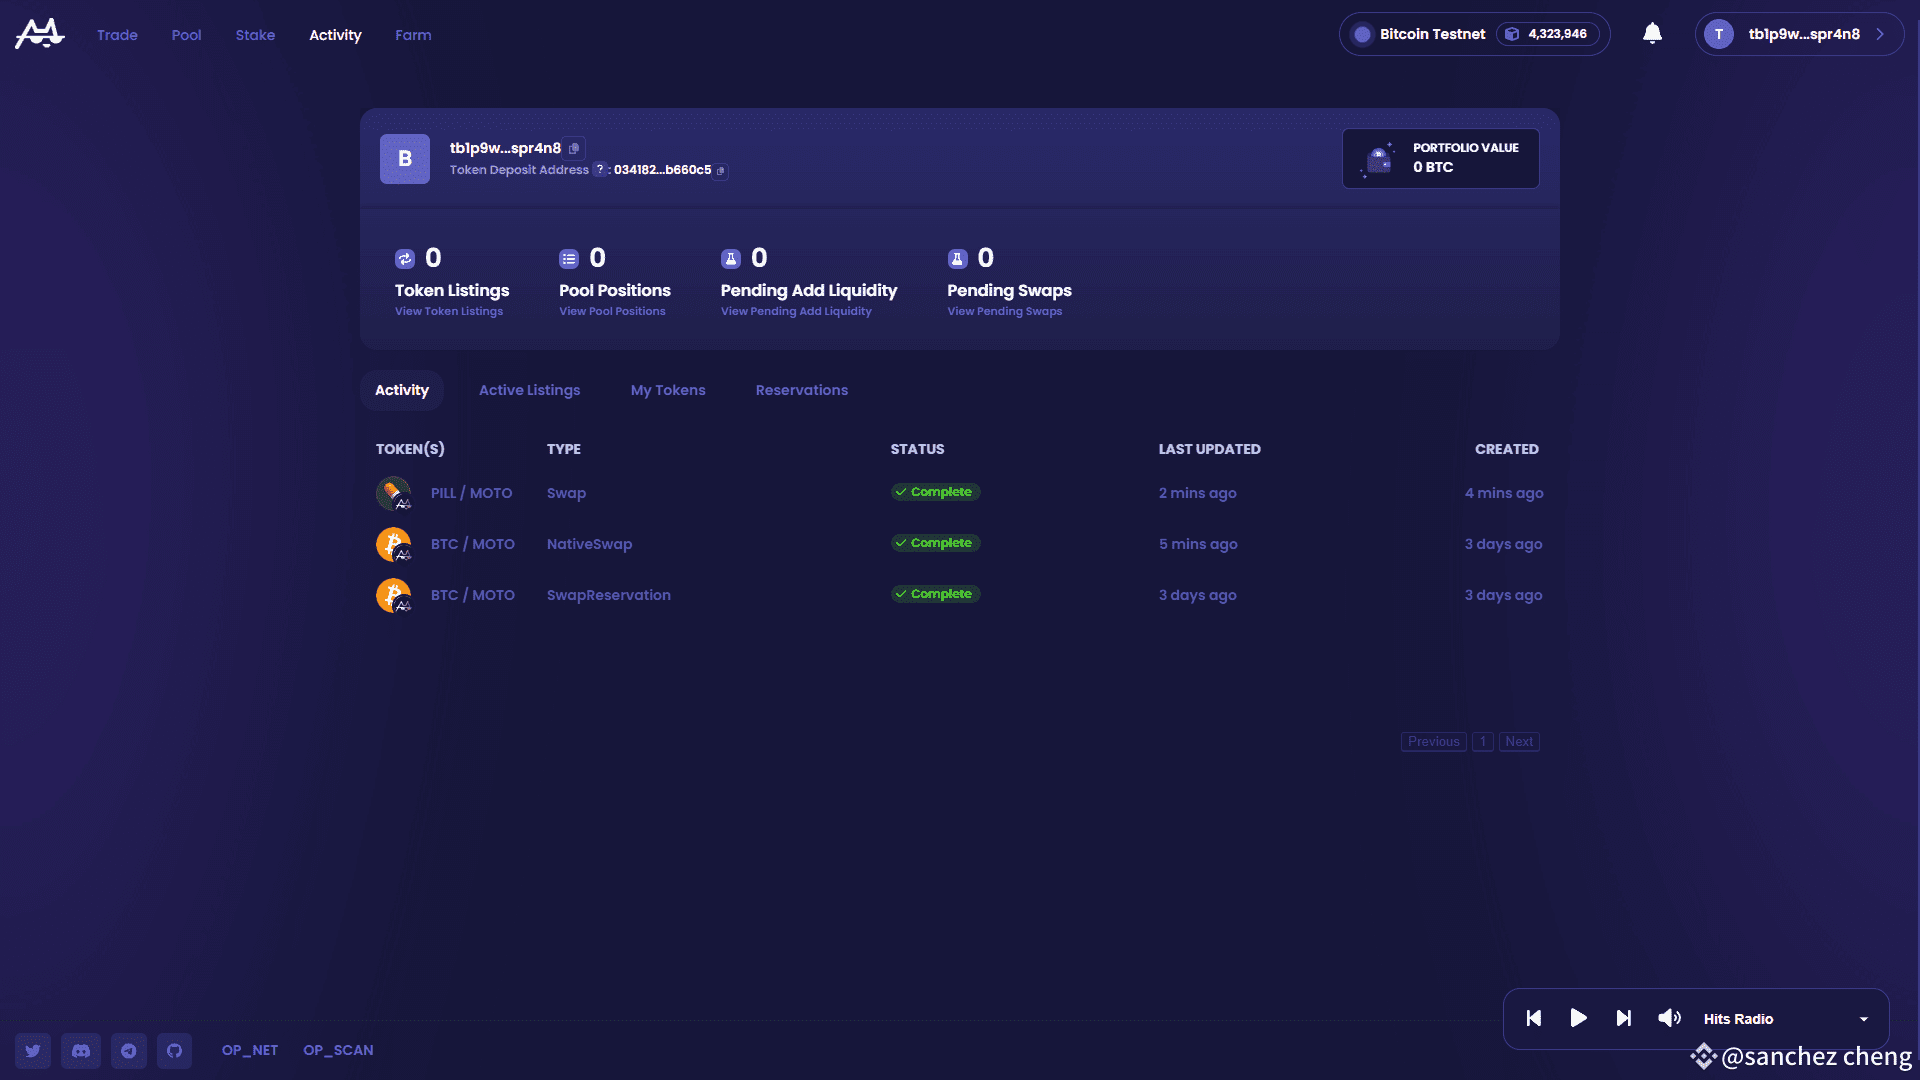Click the notification bell icon
Screen dimensions: 1920x1080
[x=1652, y=34]
